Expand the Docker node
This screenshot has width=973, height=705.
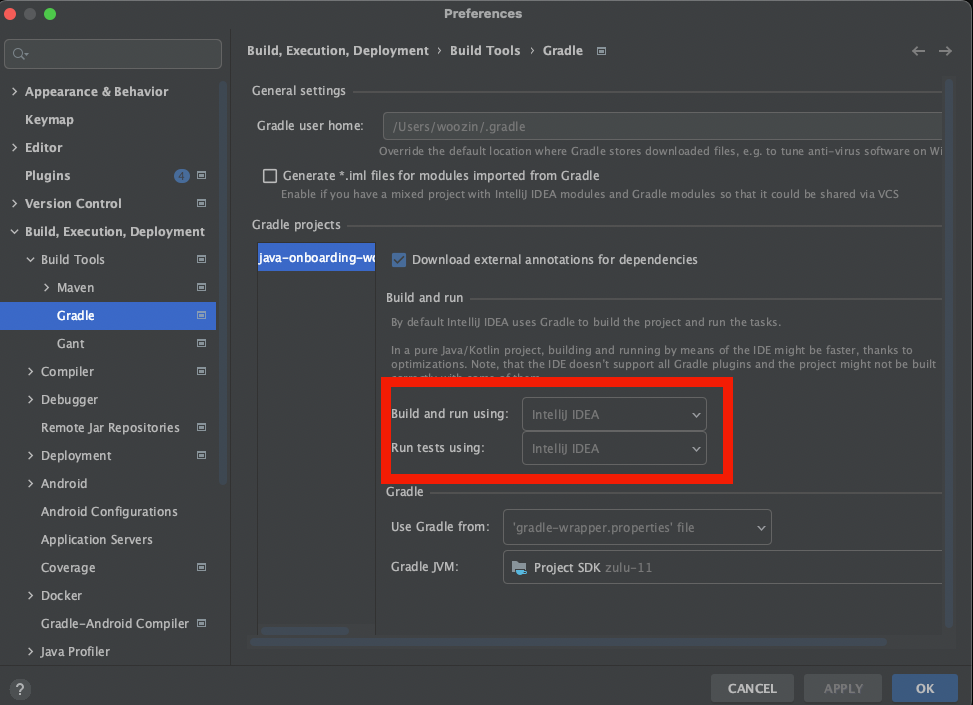pos(30,595)
